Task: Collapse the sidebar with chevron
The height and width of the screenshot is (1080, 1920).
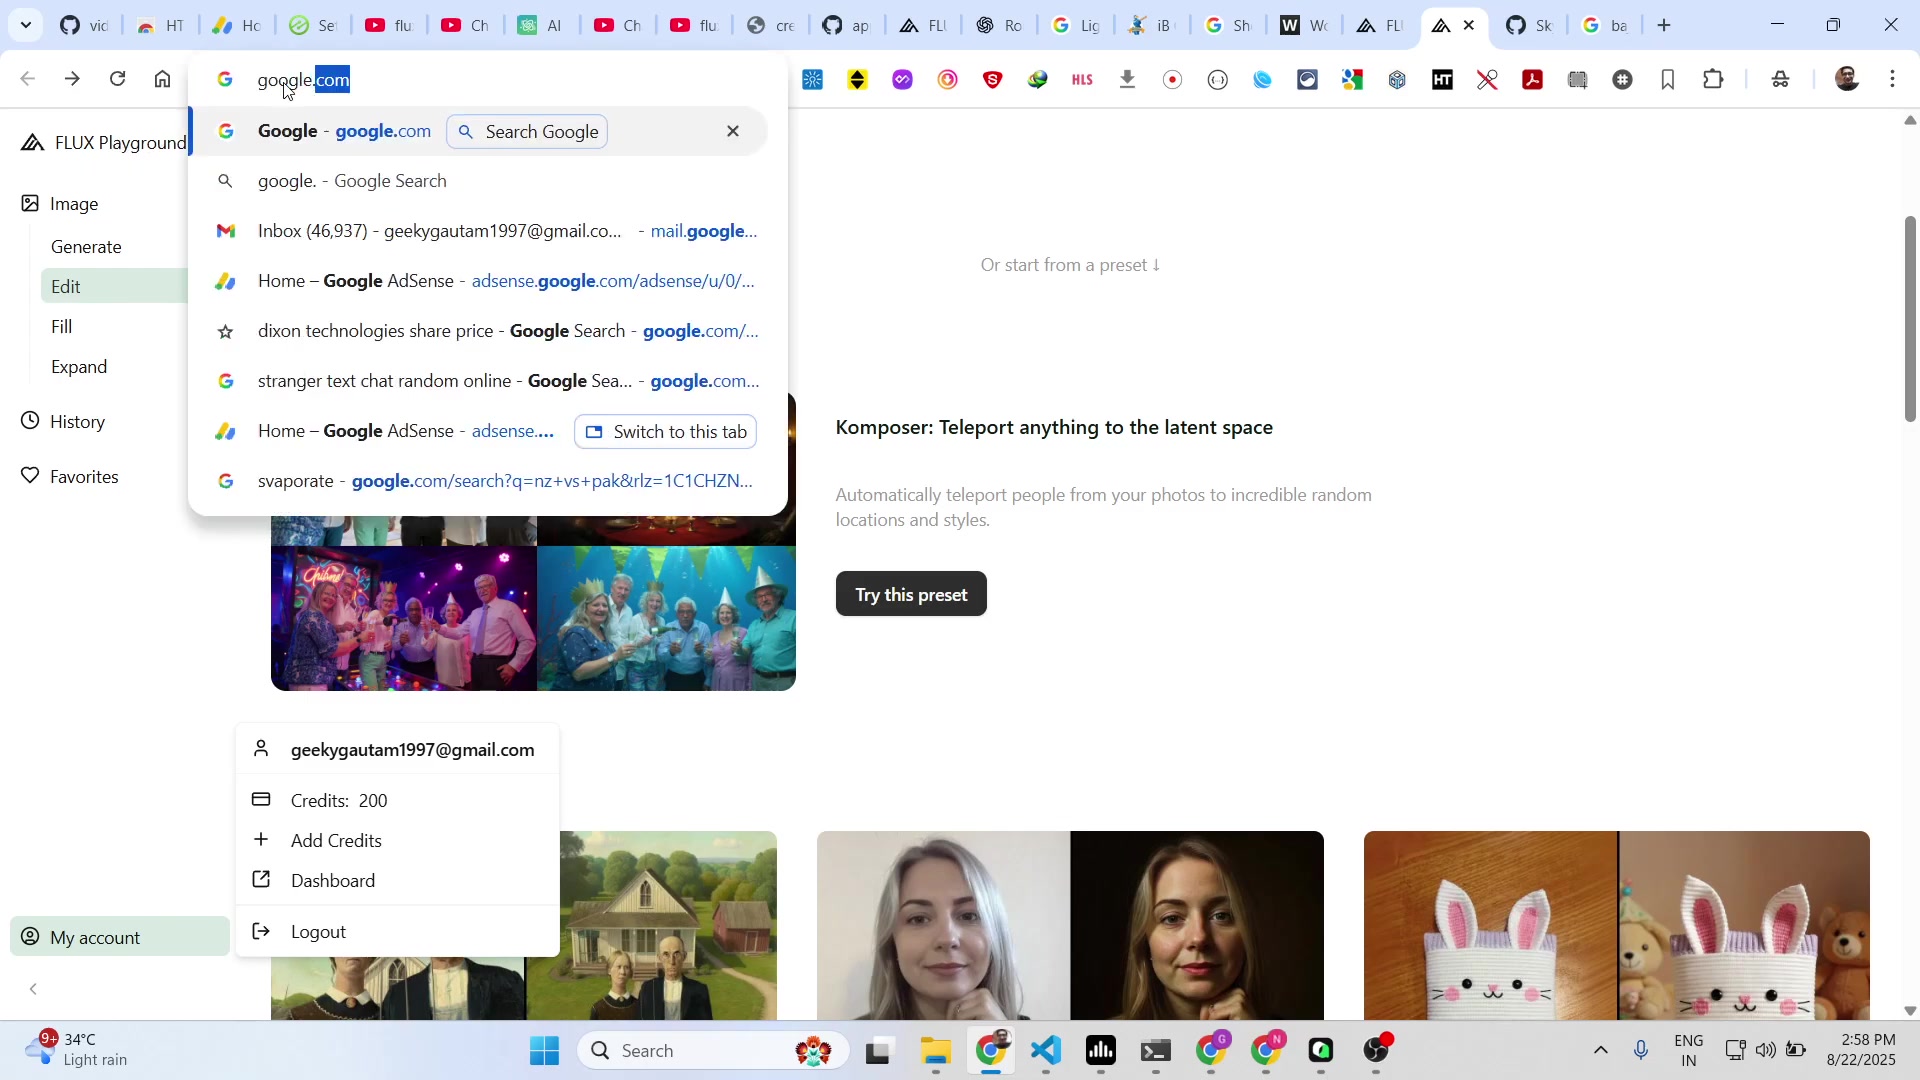Action: pyautogui.click(x=33, y=989)
